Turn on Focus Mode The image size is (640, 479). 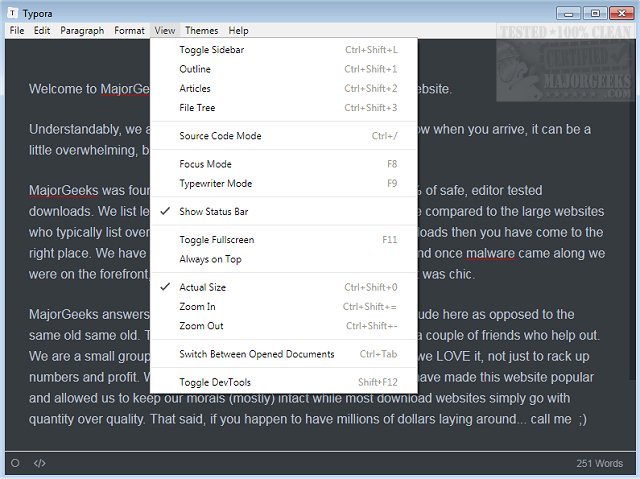click(284, 164)
